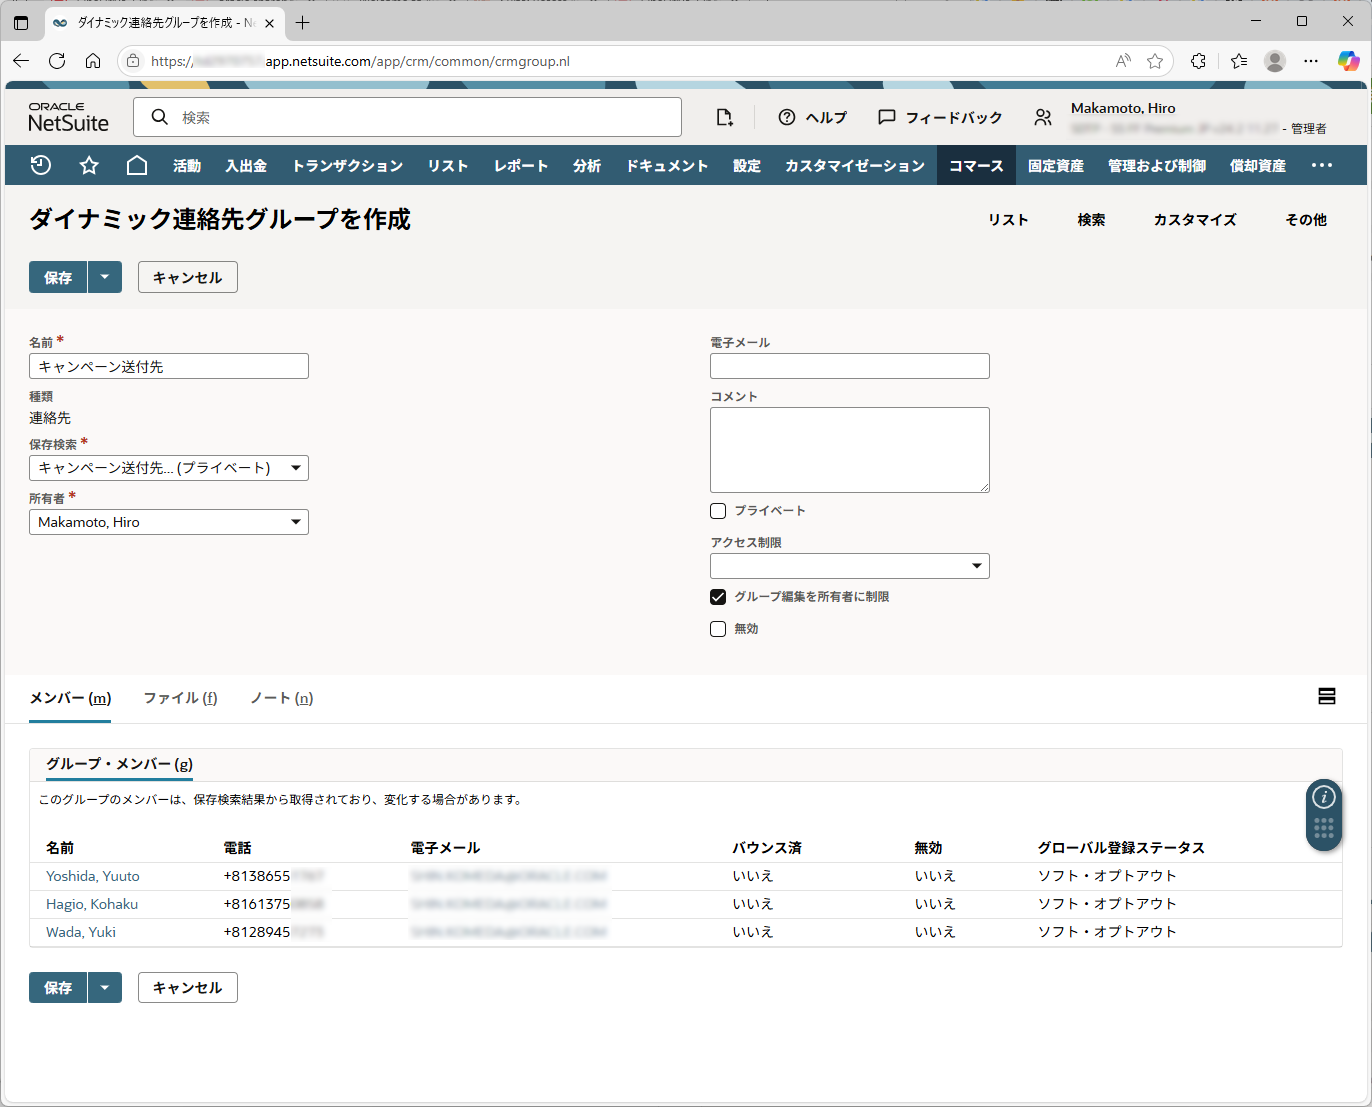The image size is (1372, 1107).
Task: Toggle the subtab layout icon at right
Action: click(x=1327, y=696)
